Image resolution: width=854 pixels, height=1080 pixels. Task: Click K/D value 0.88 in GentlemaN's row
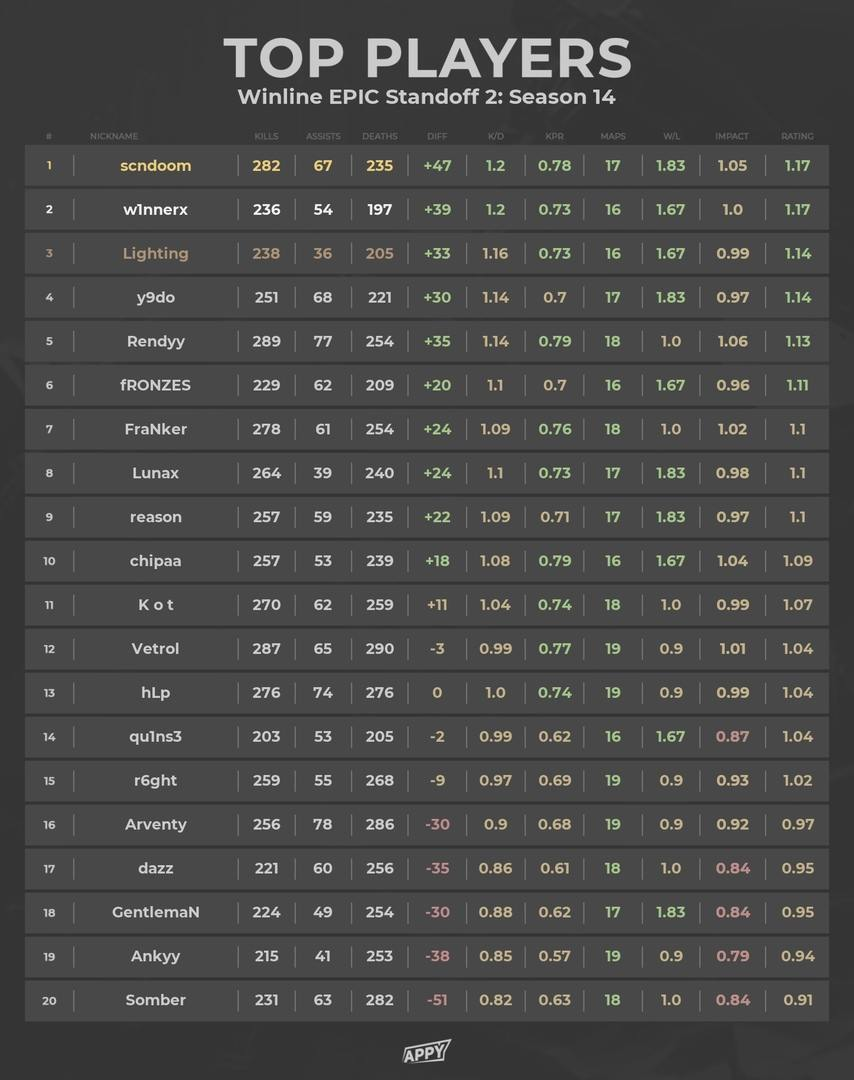point(495,913)
